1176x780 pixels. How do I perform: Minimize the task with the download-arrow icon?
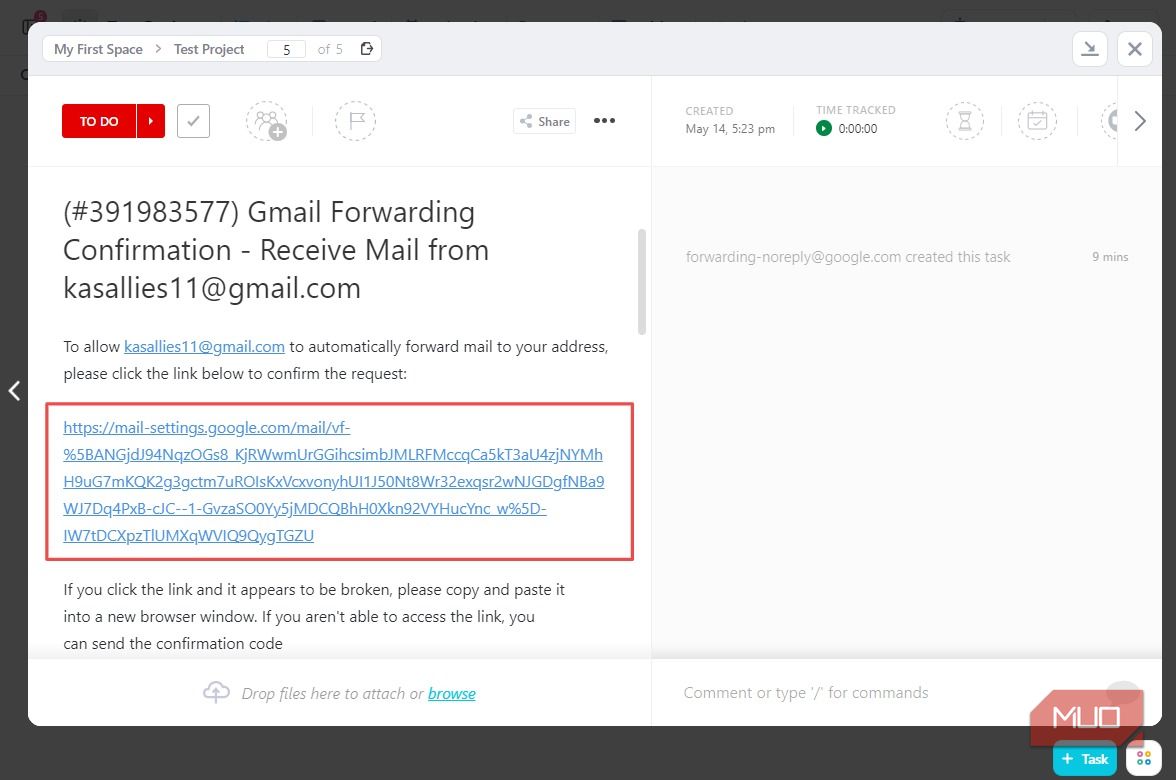(x=1090, y=49)
